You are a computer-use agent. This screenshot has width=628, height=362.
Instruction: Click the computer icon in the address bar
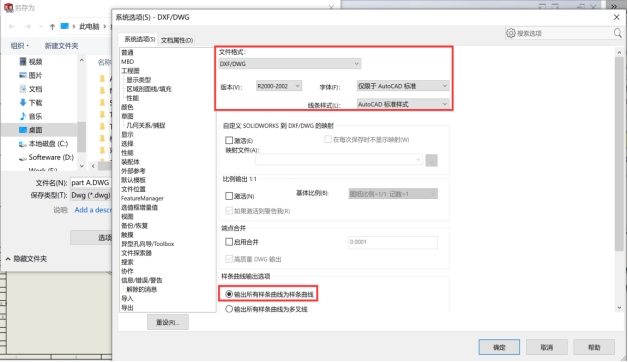64,26
